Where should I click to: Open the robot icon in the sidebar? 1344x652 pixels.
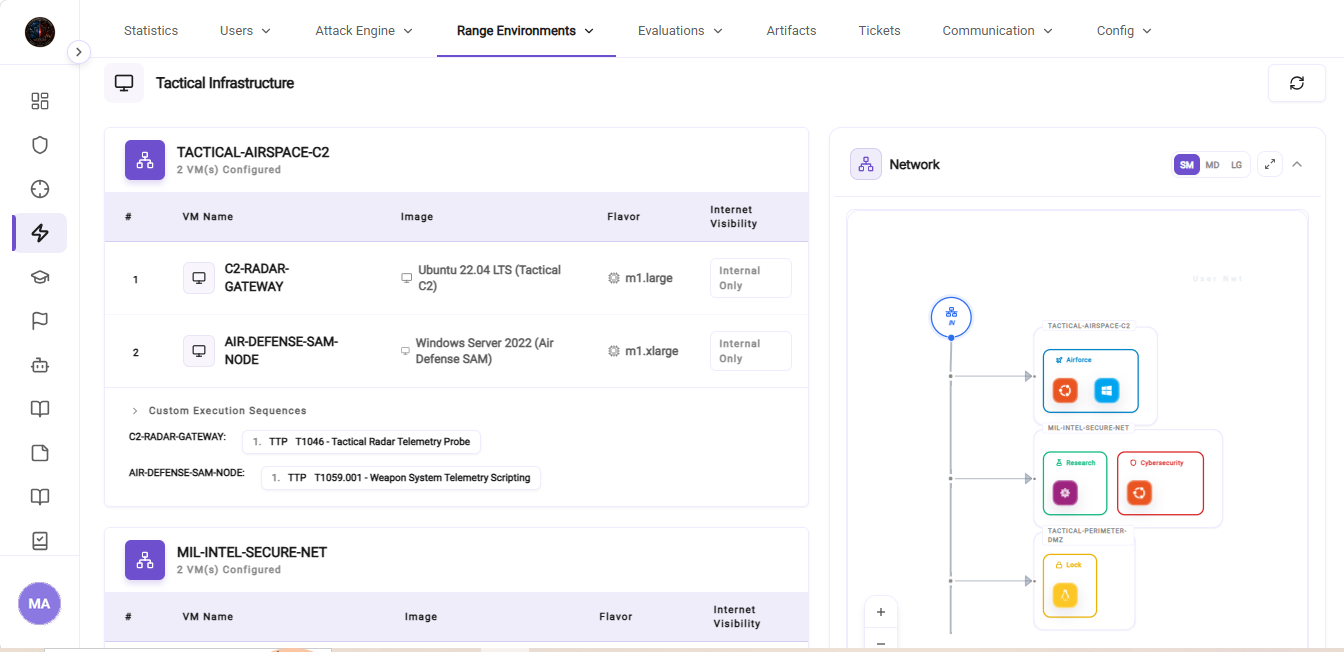(x=40, y=365)
